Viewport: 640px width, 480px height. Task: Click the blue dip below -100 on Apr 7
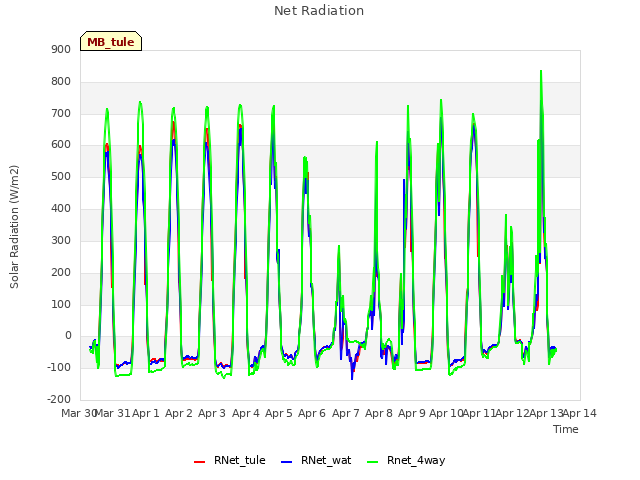tap(352, 378)
